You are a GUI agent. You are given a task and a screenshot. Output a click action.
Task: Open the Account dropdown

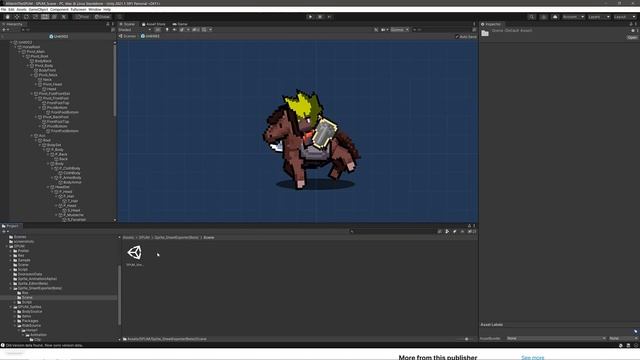point(573,17)
